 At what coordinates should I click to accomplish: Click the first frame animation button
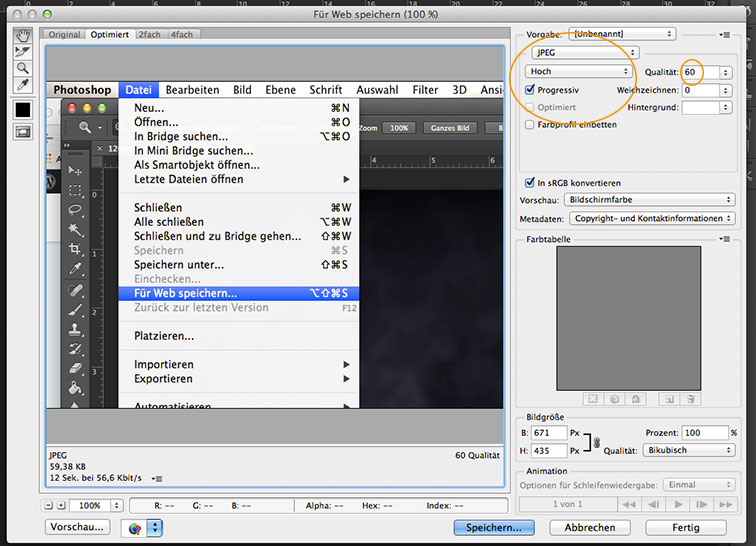pyautogui.click(x=629, y=504)
